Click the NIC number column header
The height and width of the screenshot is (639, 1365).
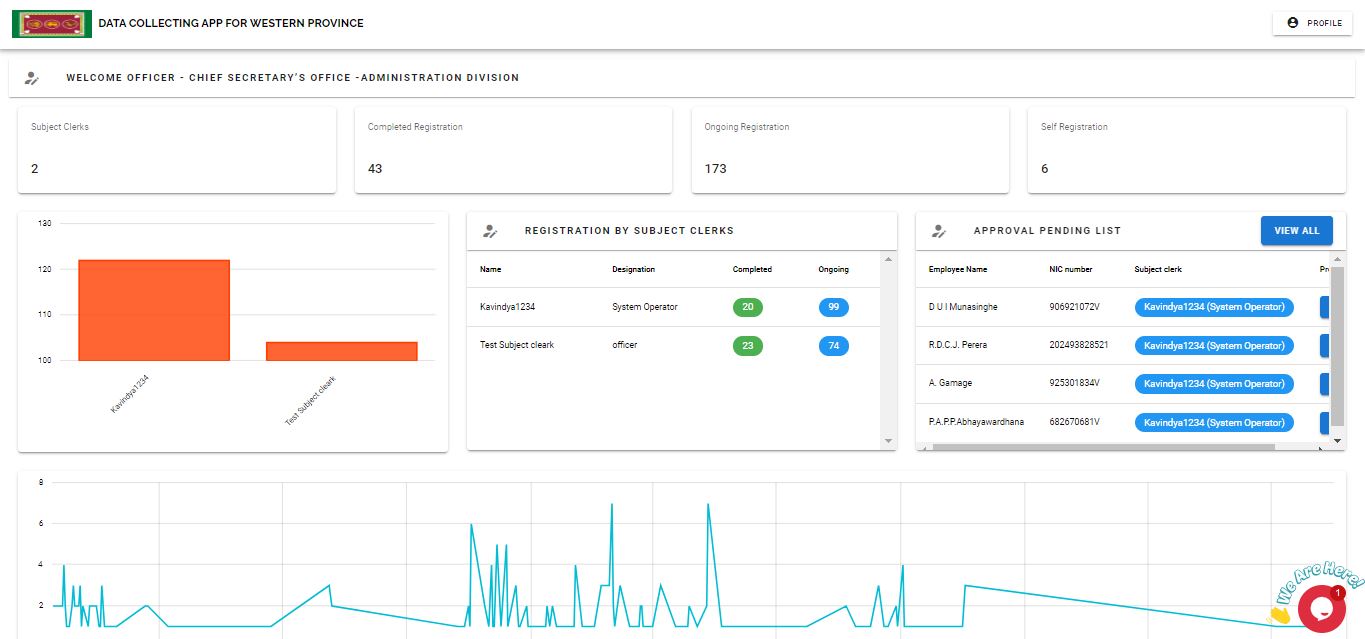[x=1071, y=269]
